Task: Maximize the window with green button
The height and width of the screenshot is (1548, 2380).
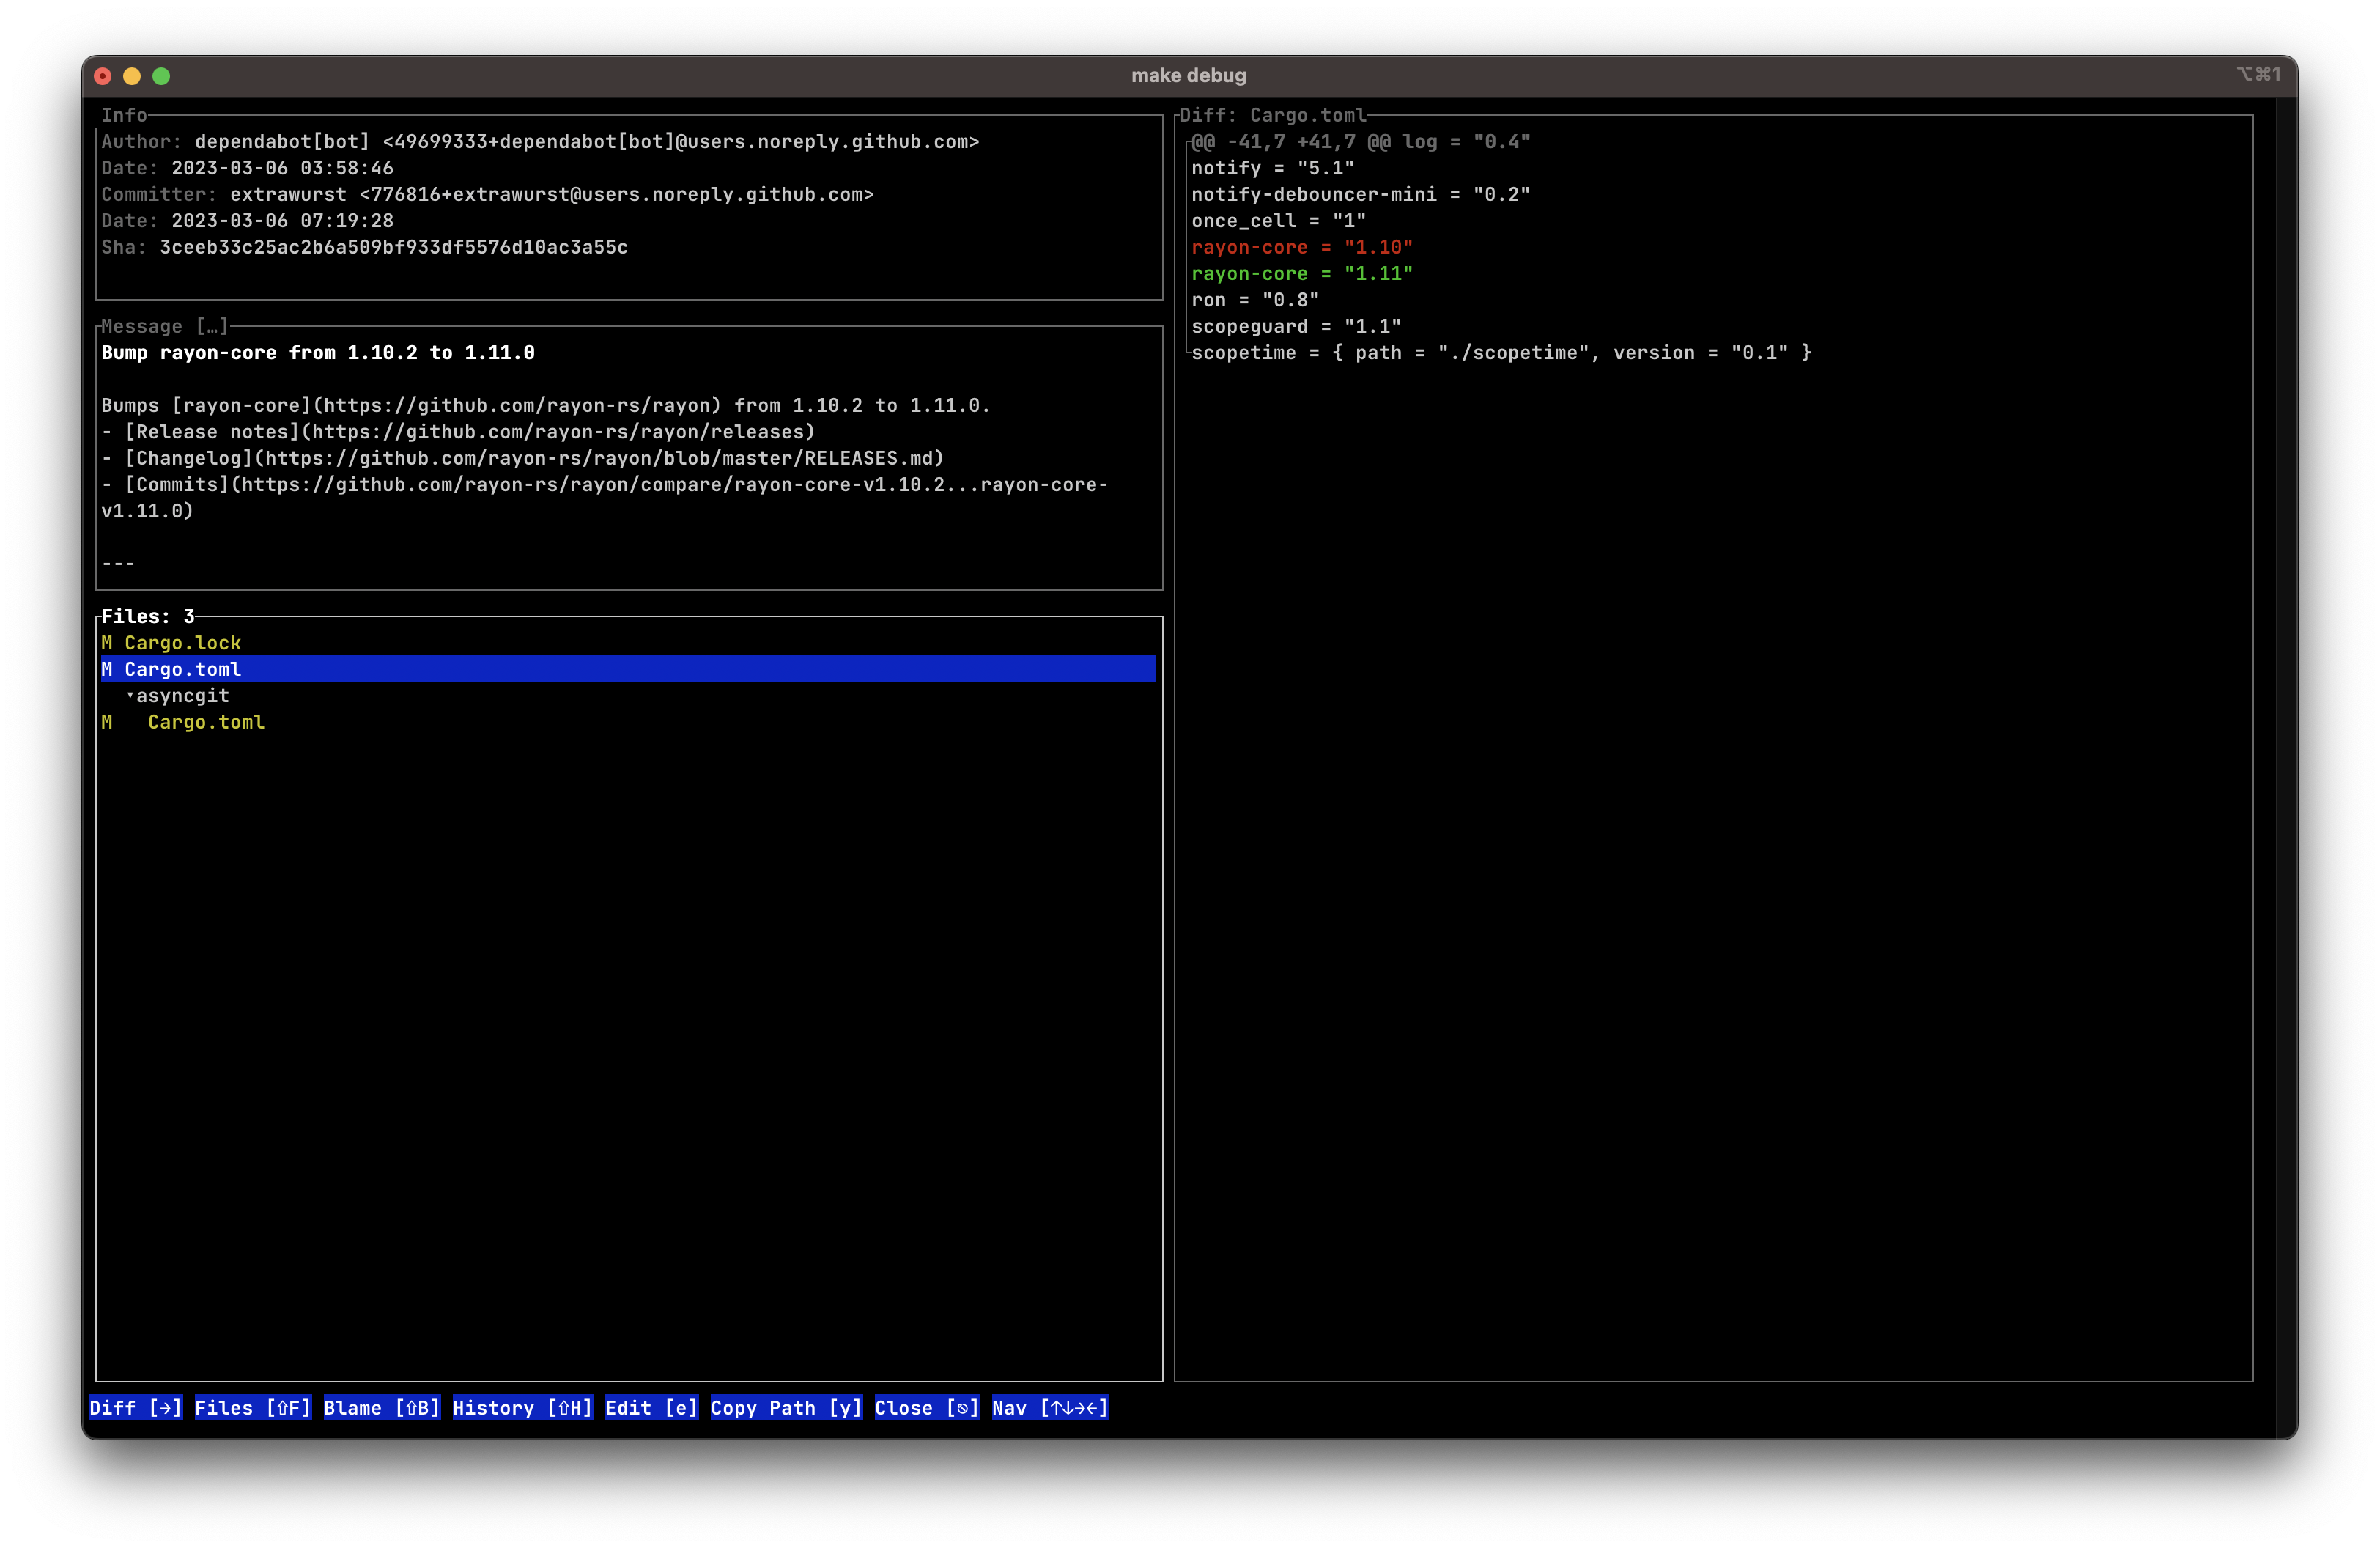Action: [161, 76]
